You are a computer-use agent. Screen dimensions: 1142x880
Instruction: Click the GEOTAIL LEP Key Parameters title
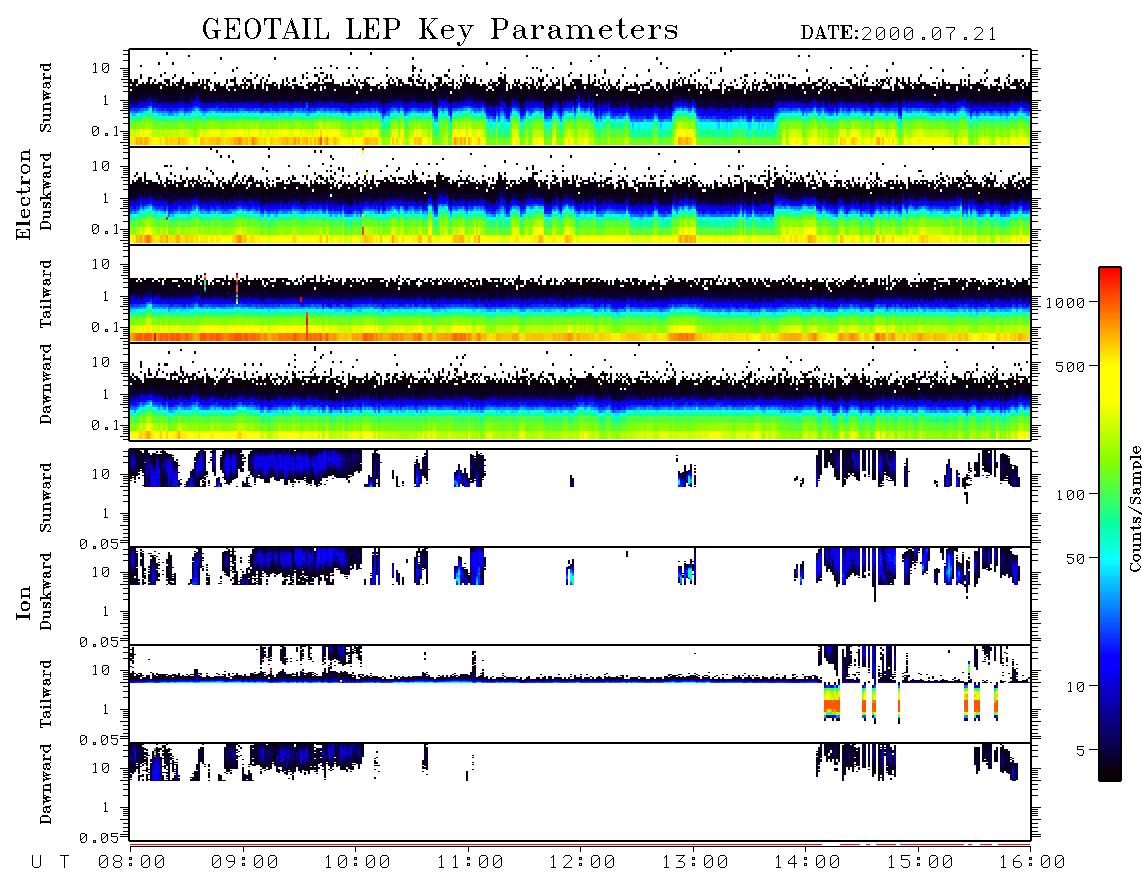pos(440,30)
